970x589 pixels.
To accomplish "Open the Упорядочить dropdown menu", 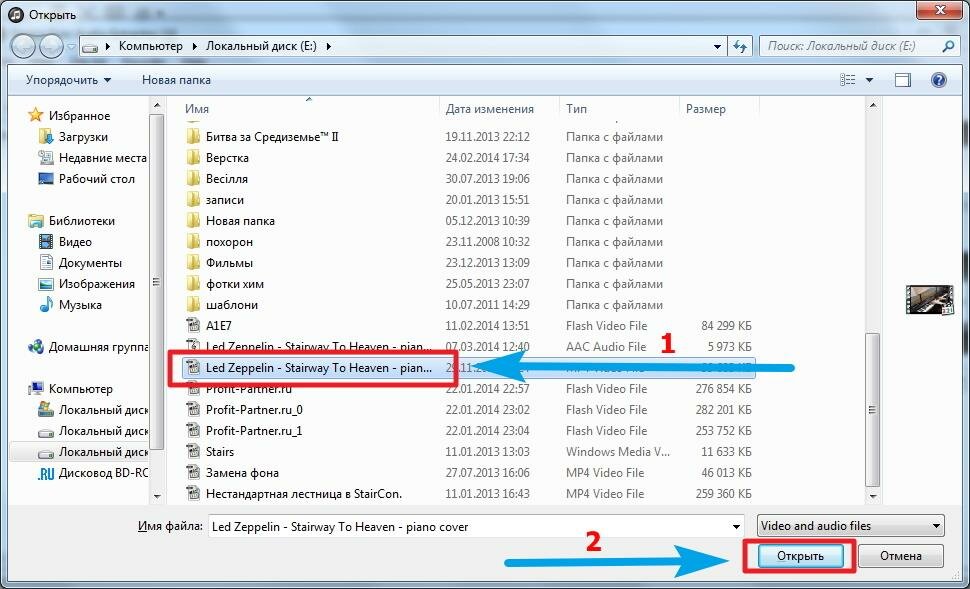I will coord(68,80).
